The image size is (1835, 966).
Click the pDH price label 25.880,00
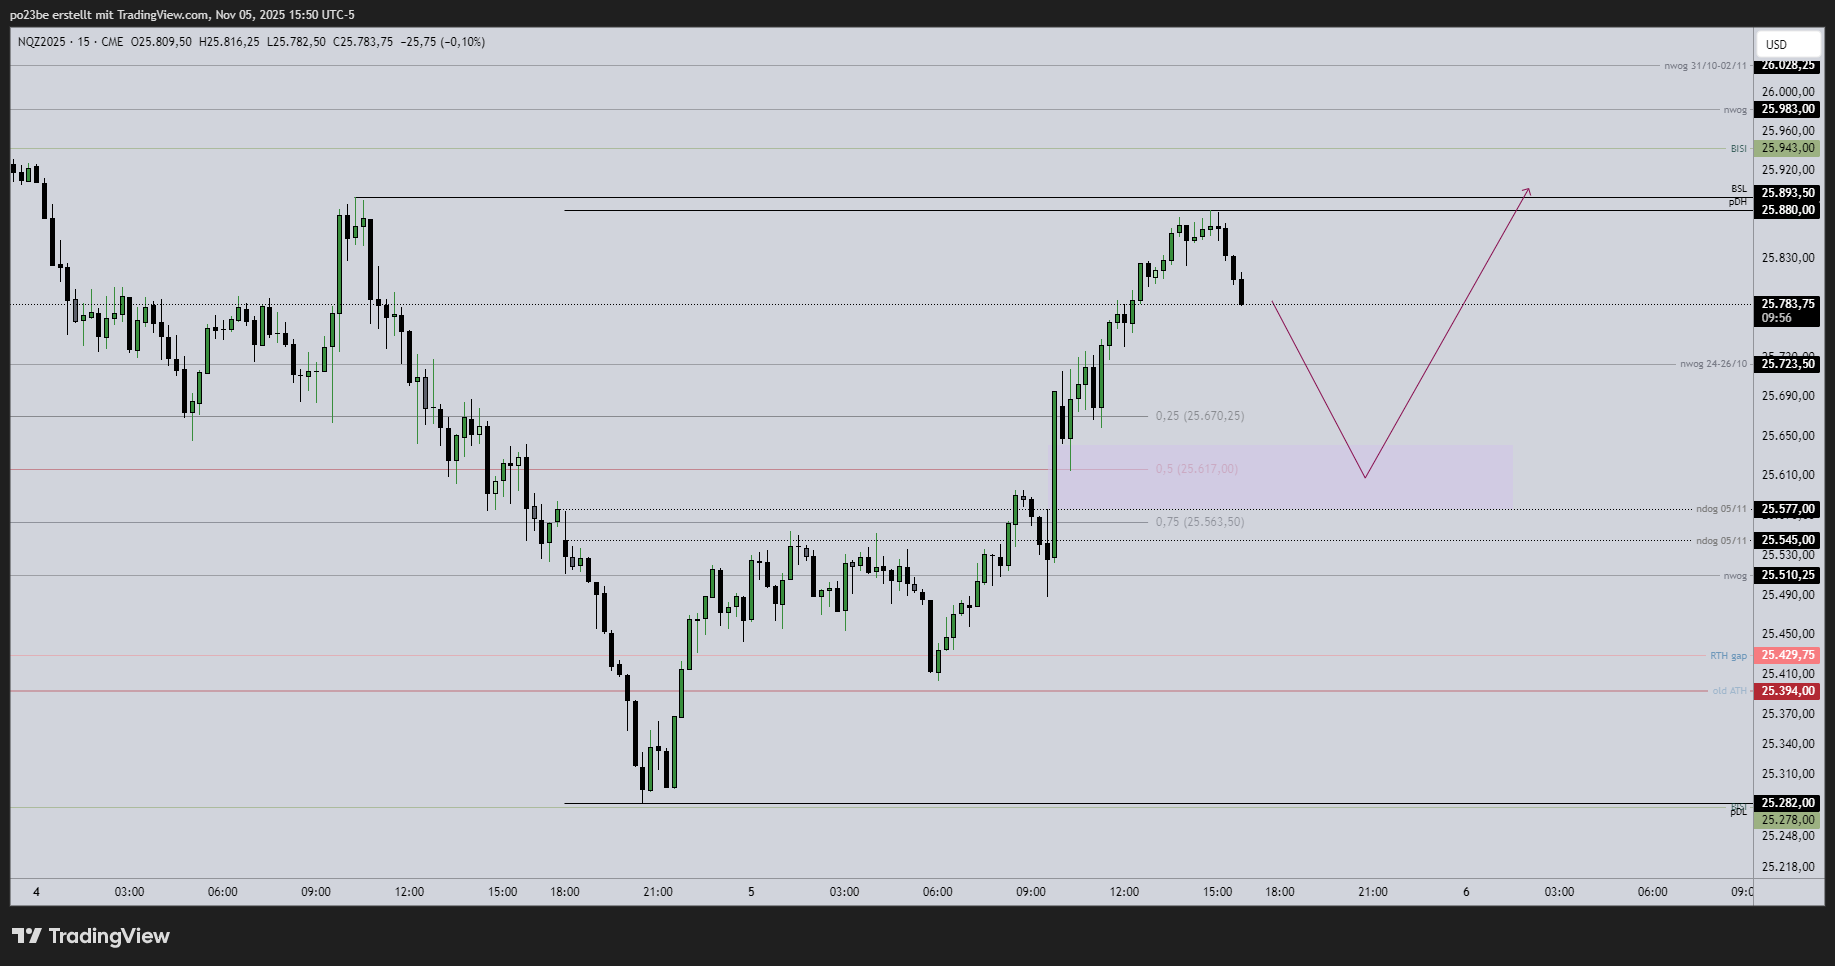(1786, 210)
